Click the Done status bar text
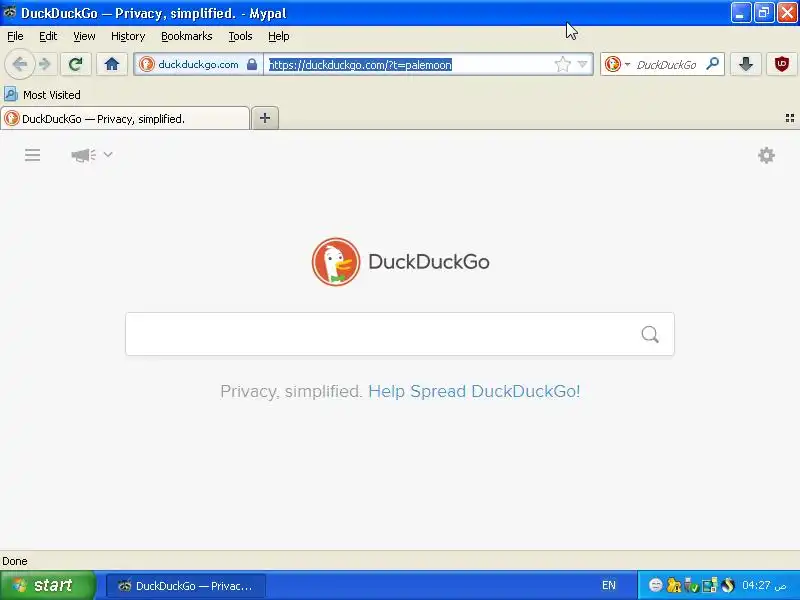Image resolution: width=800 pixels, height=600 pixels. point(15,561)
